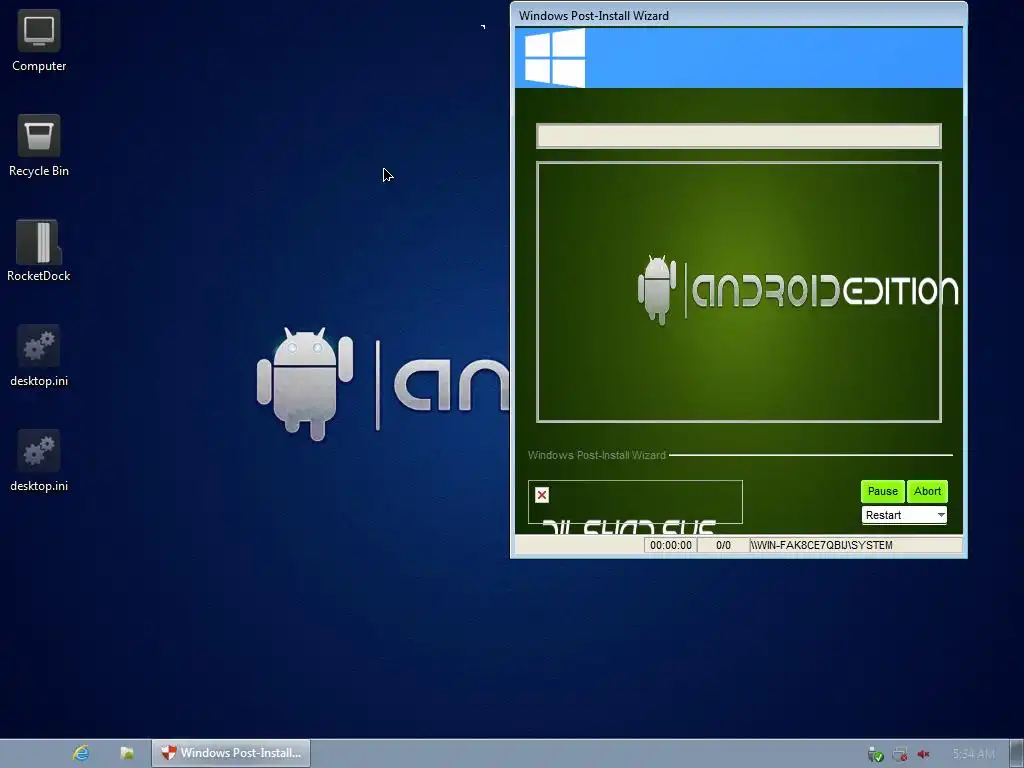
Task: Click the Show Desktop button at taskbar end
Action: tap(1017, 754)
